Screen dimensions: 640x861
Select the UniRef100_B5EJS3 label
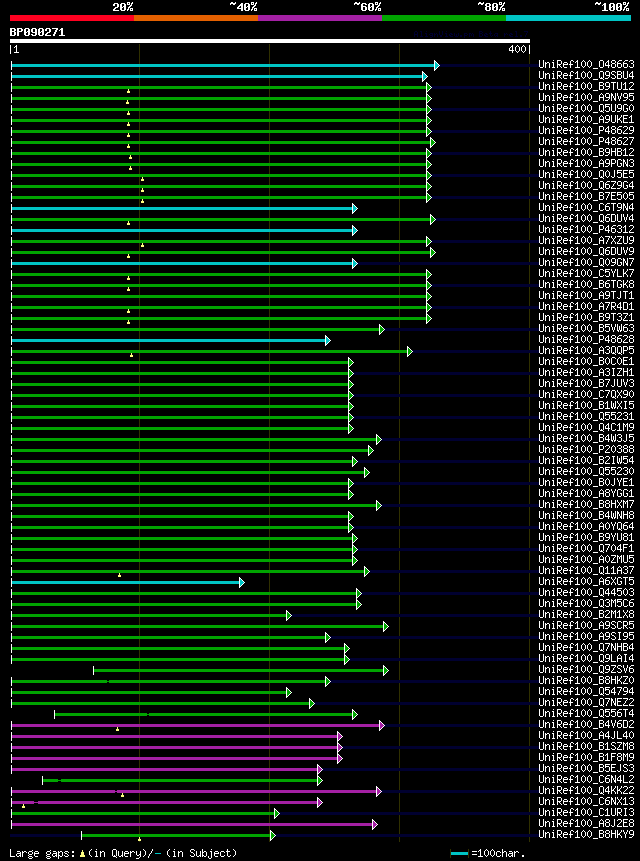pos(586,768)
